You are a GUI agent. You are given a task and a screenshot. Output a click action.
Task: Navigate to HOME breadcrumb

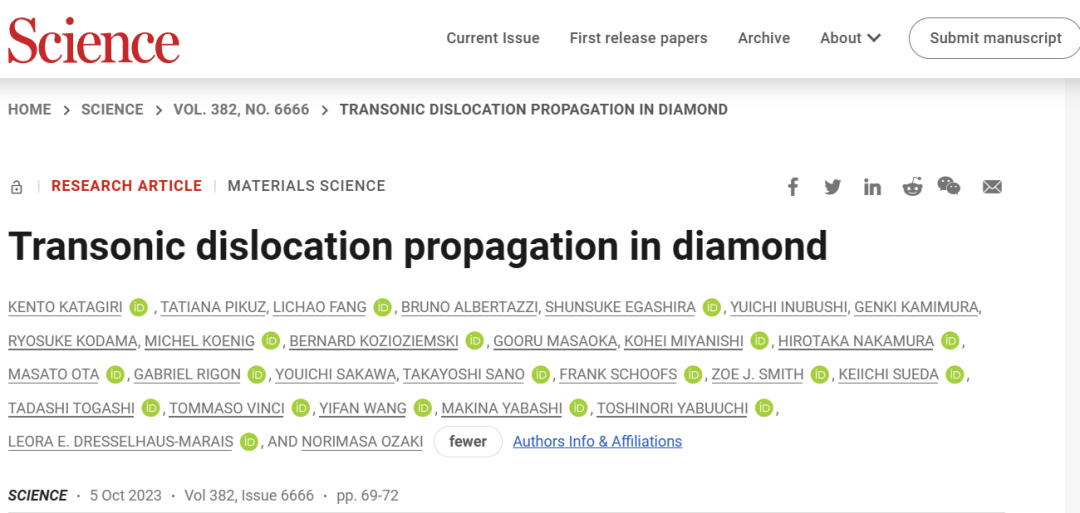pos(30,109)
